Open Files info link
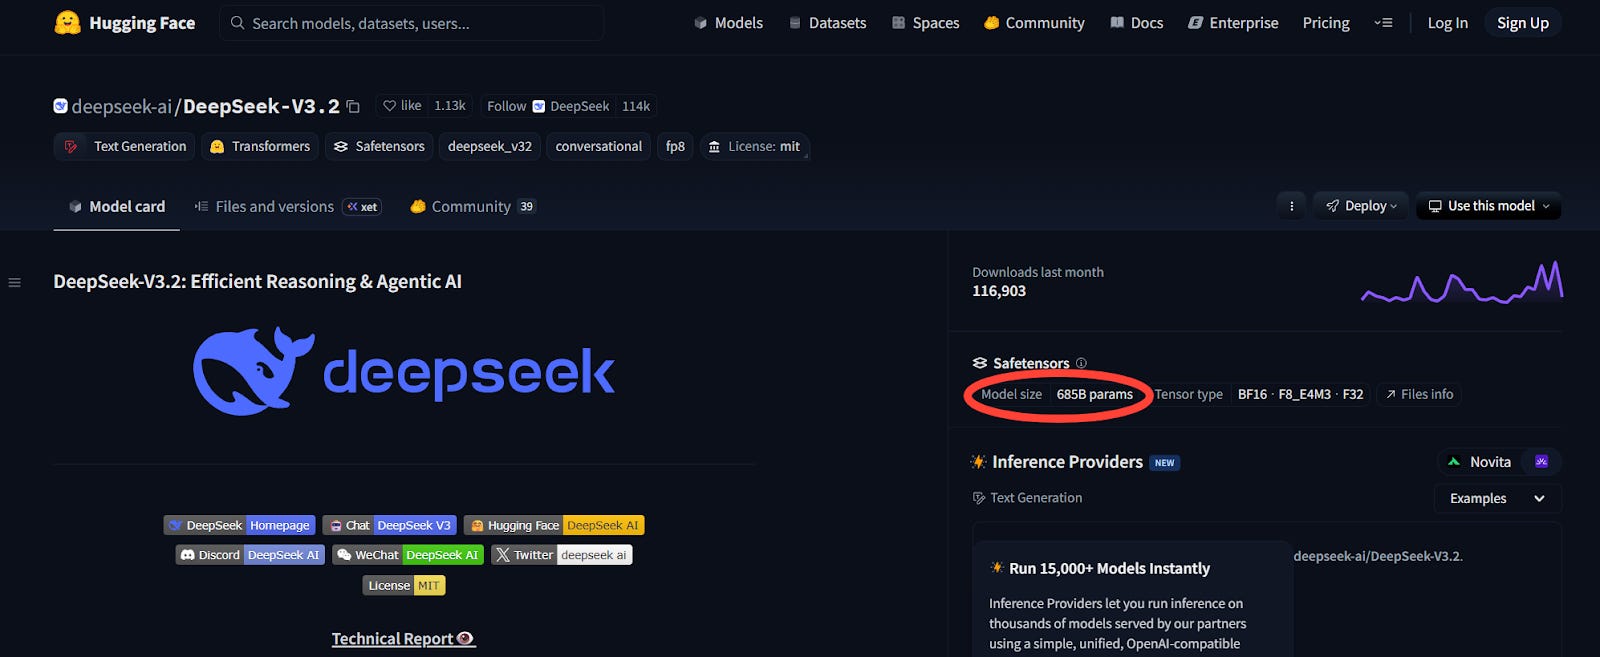 click(1419, 394)
